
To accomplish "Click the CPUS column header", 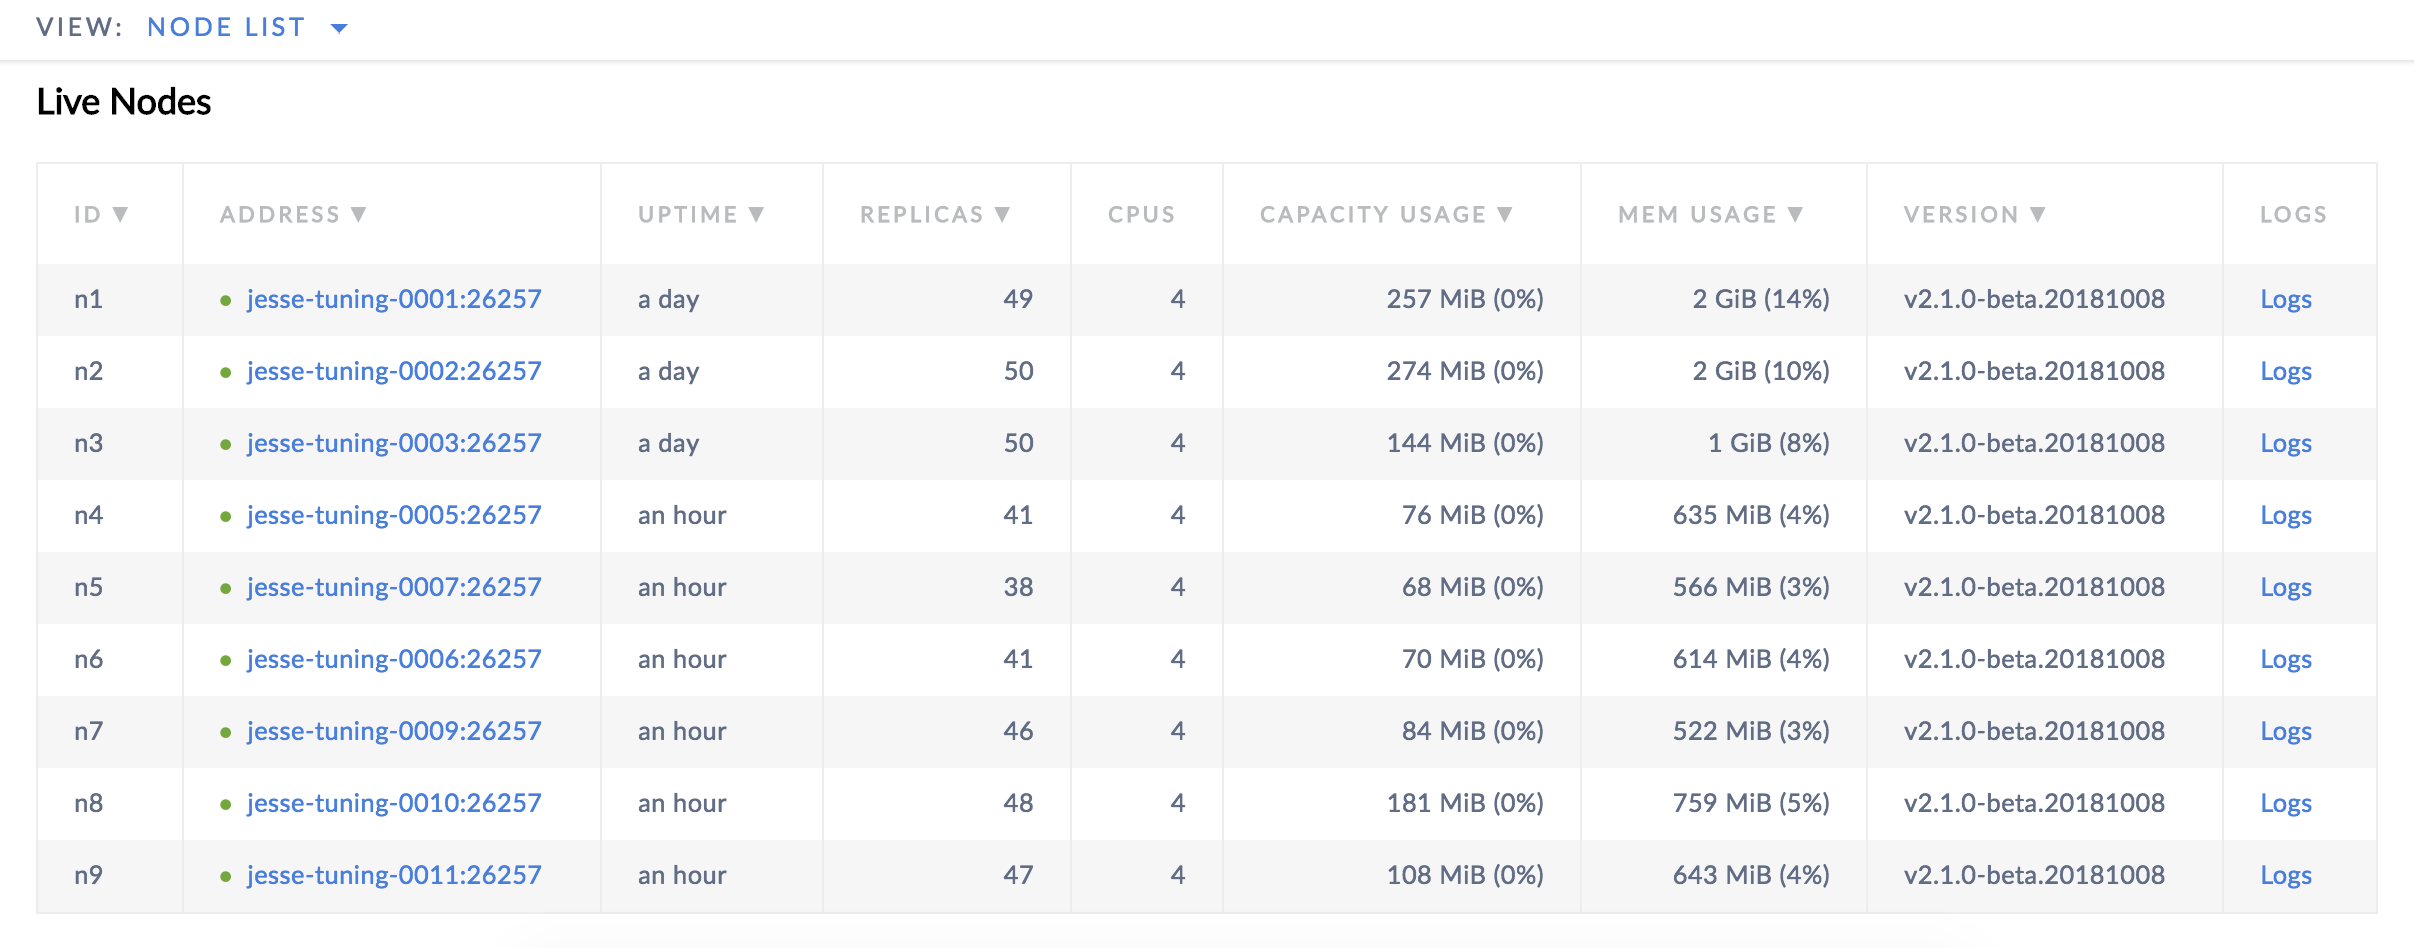I will pyautogui.click(x=1141, y=214).
